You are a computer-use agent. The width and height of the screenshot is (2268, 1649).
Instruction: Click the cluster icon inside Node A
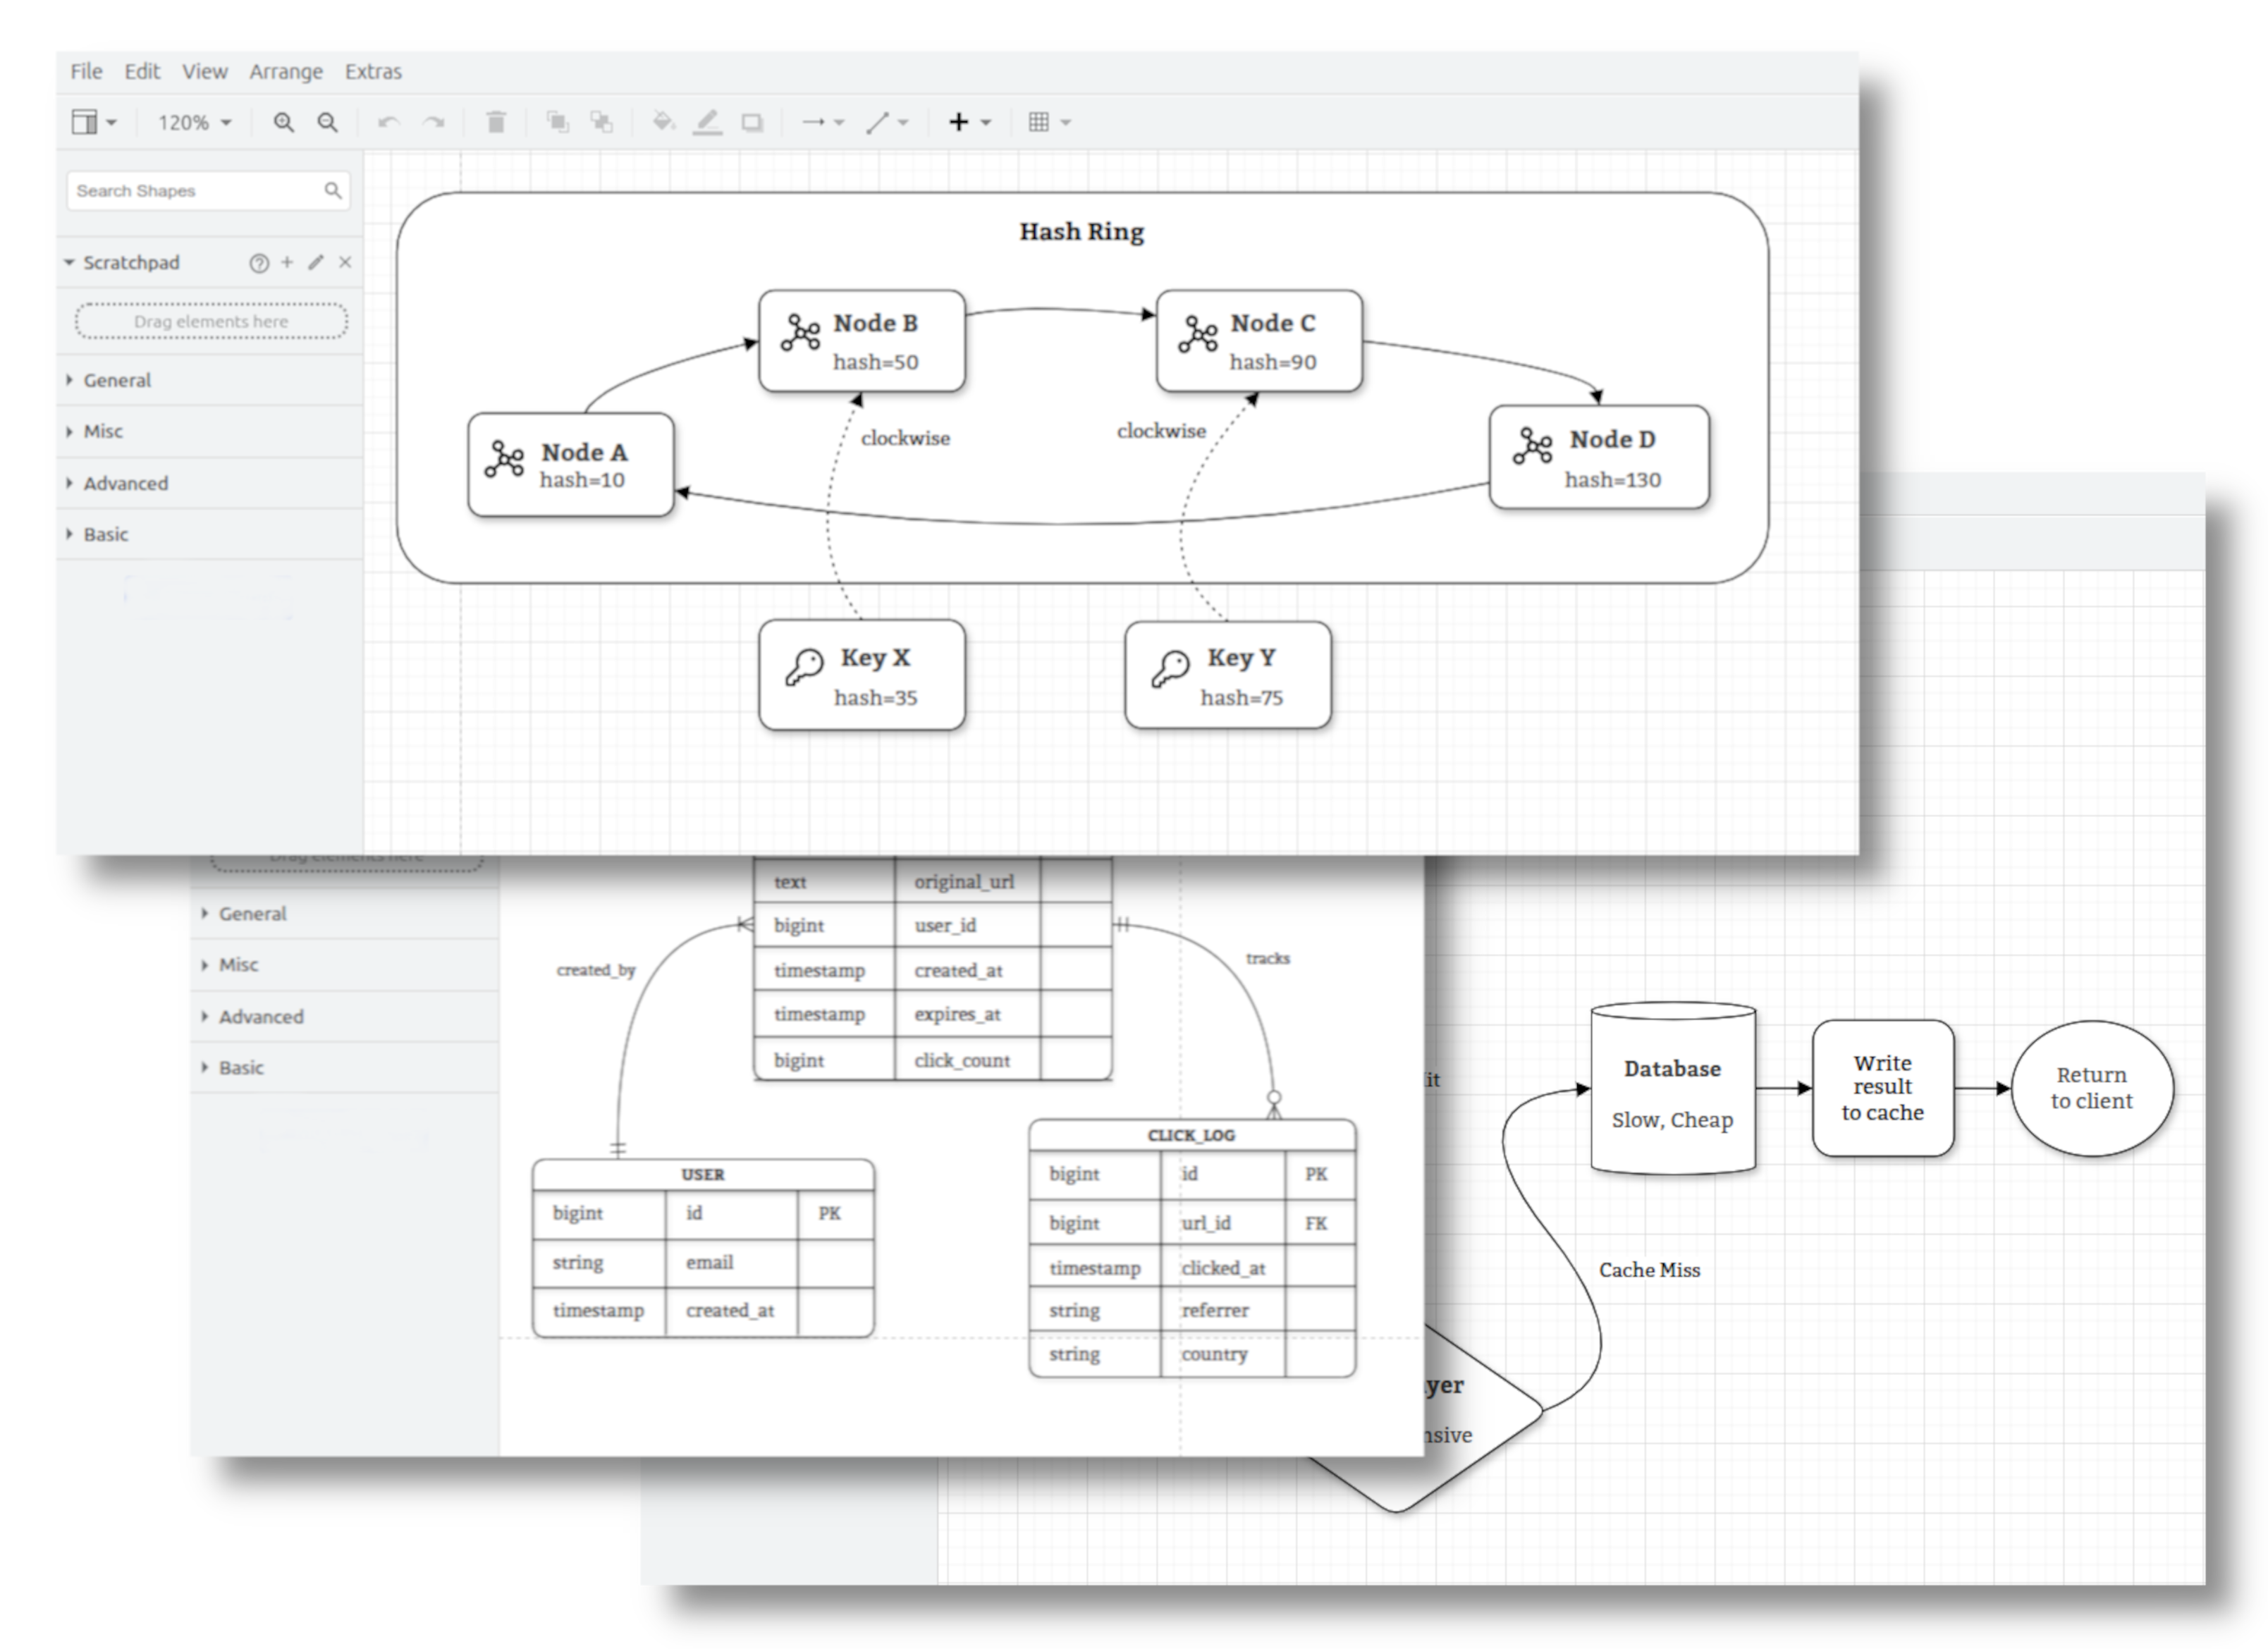click(505, 459)
